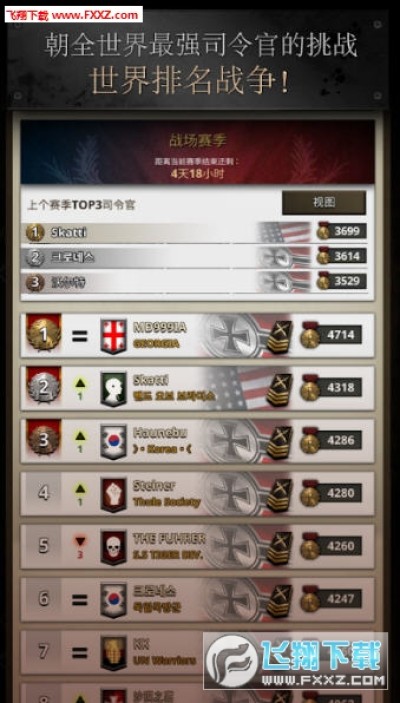This screenshot has width=400, height=703.
Task: Click the red down arrow beside THE FUHRER
Action: 80,547
